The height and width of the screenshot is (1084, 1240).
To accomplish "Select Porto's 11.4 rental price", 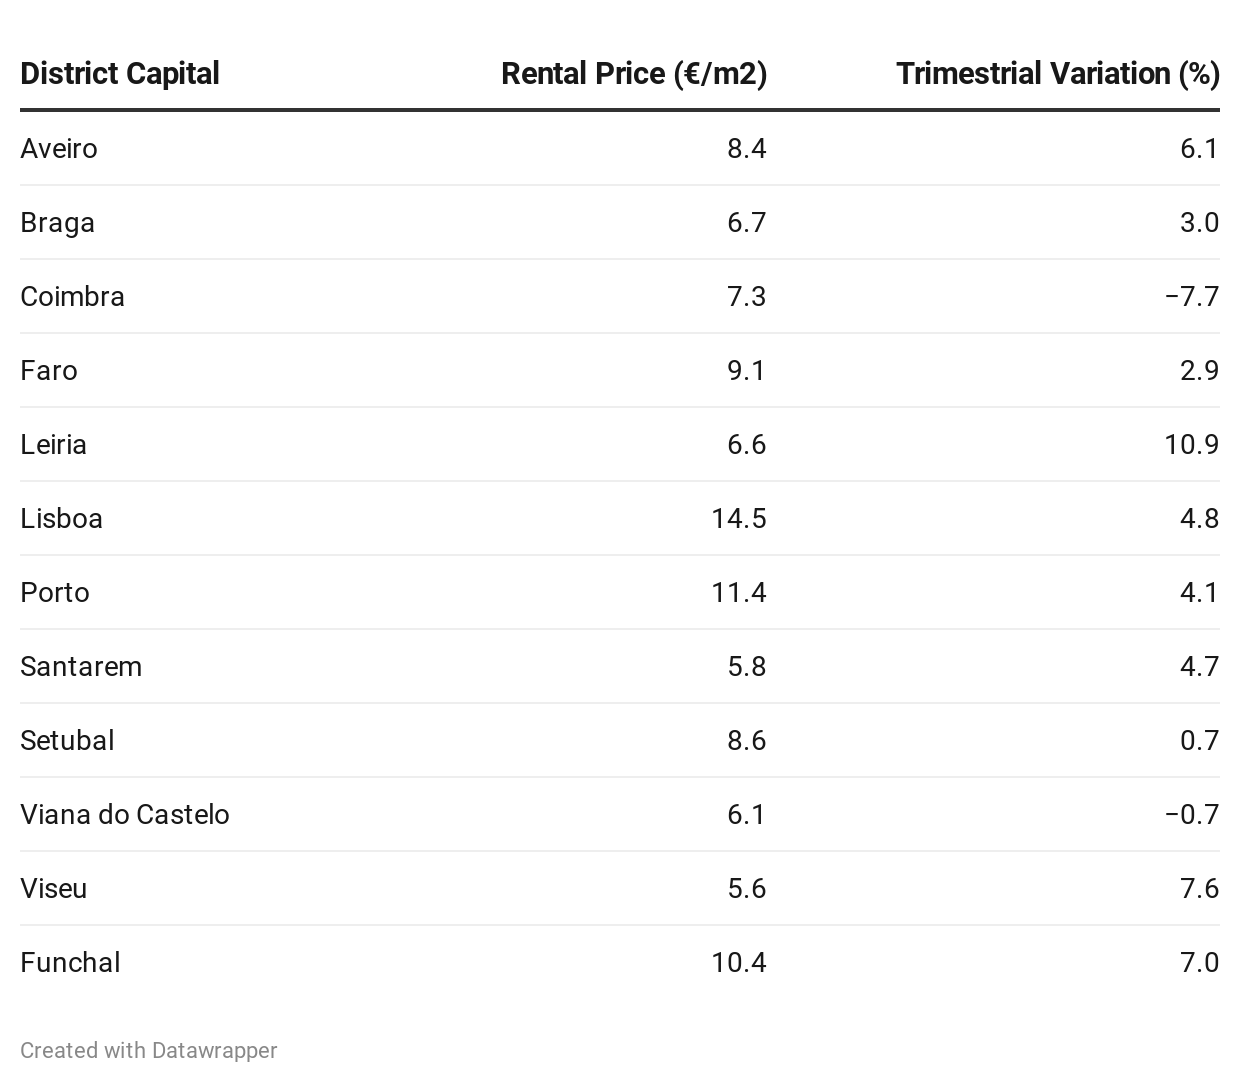I will 739,593.
